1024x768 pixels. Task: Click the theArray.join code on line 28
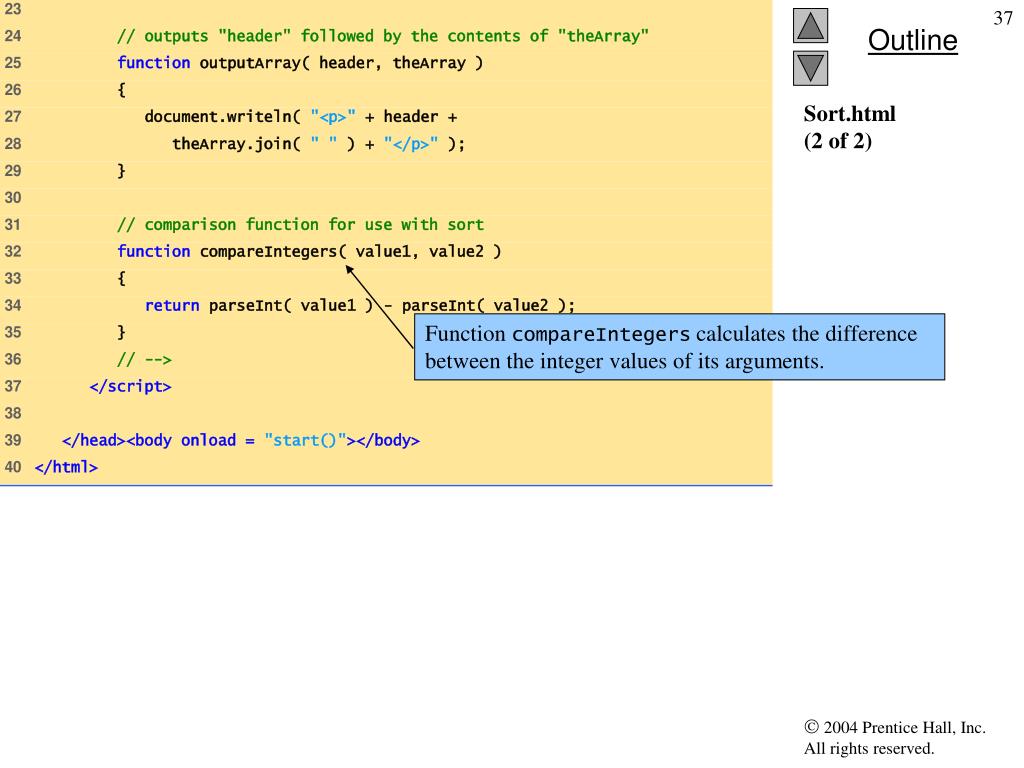click(318, 144)
